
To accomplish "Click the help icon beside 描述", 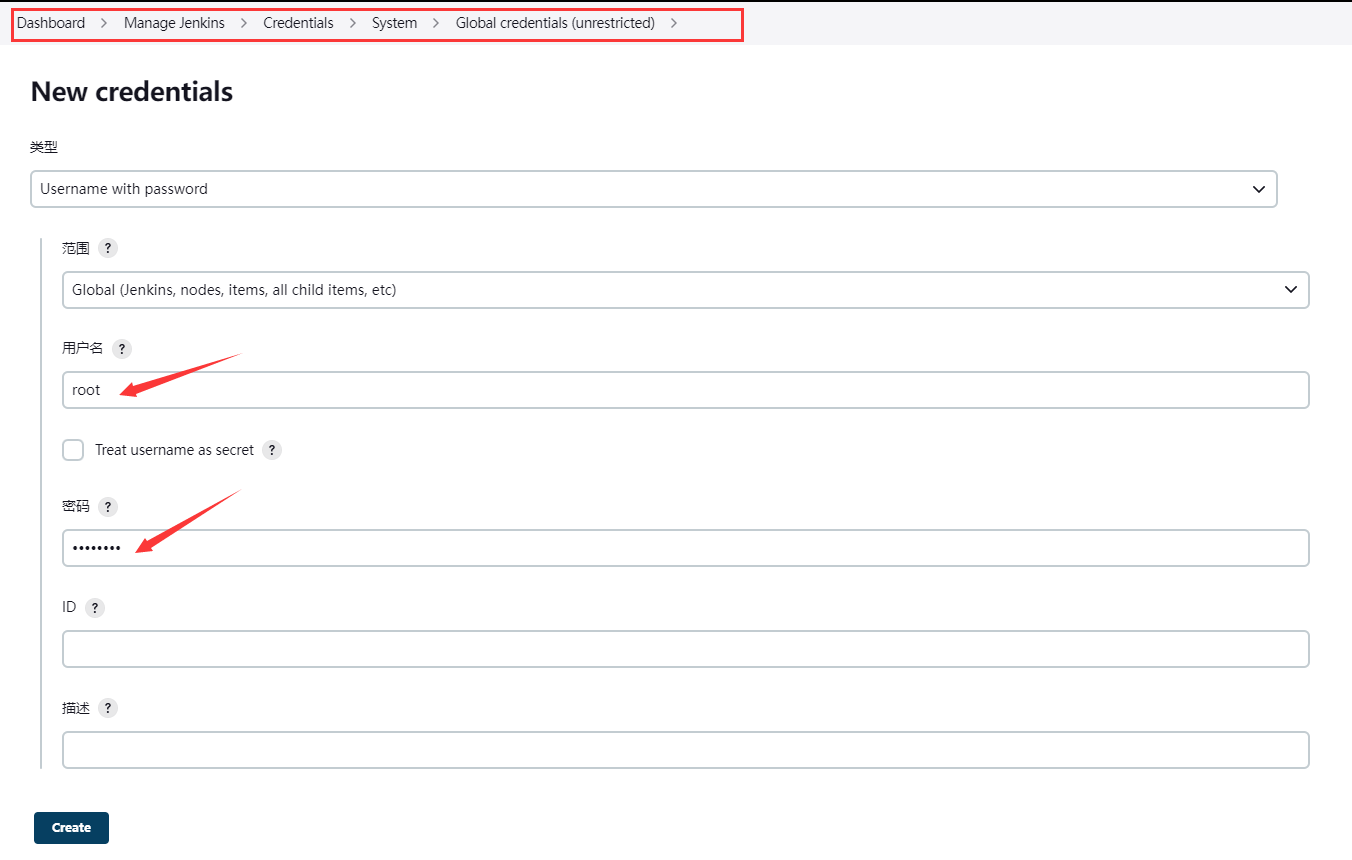I will tap(108, 708).
